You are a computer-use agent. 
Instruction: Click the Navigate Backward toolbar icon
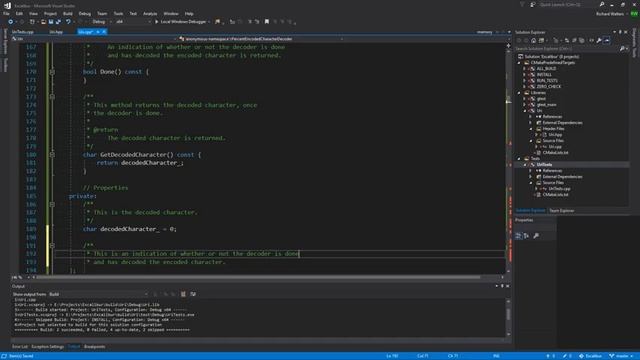click(x=11, y=22)
